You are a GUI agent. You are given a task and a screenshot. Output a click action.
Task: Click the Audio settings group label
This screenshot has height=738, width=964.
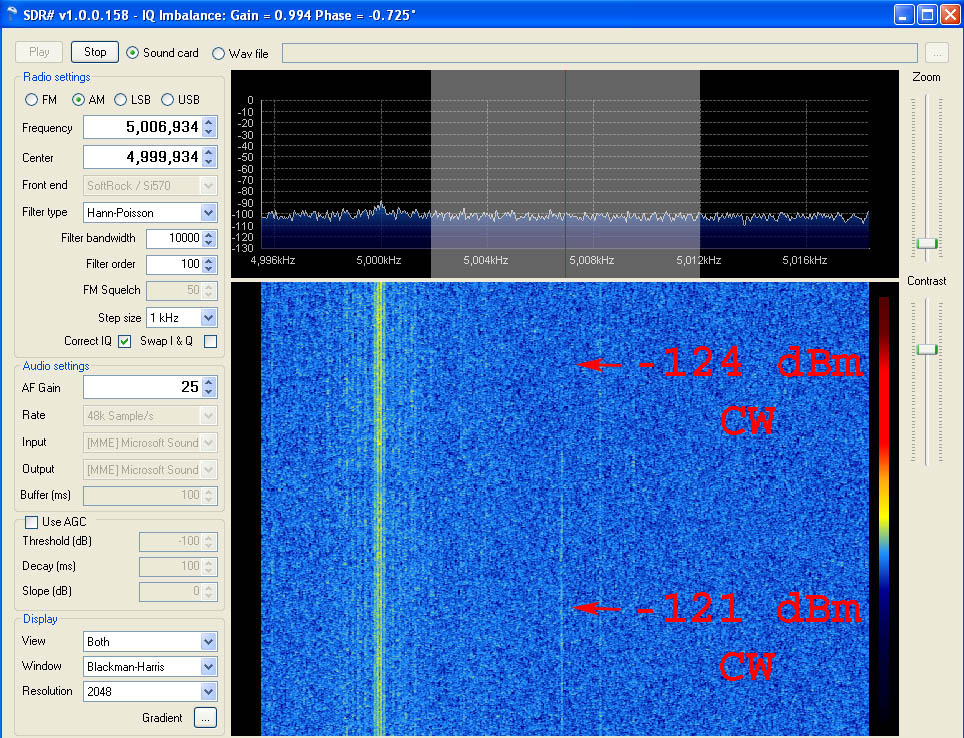pyautogui.click(x=56, y=366)
